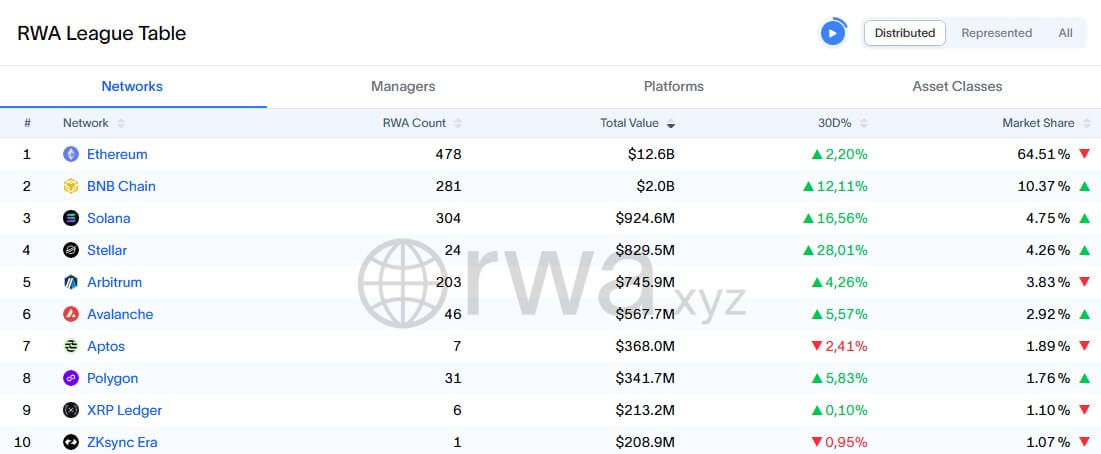Image resolution: width=1101 pixels, height=454 pixels.
Task: Select the Distributed view toggle
Action: click(904, 33)
